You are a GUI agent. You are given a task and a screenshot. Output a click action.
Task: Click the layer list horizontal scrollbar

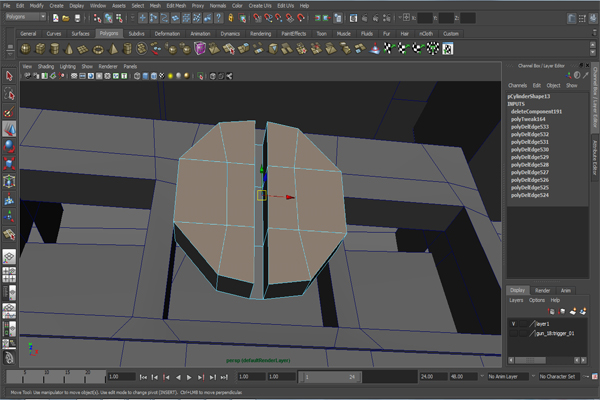coord(530,360)
